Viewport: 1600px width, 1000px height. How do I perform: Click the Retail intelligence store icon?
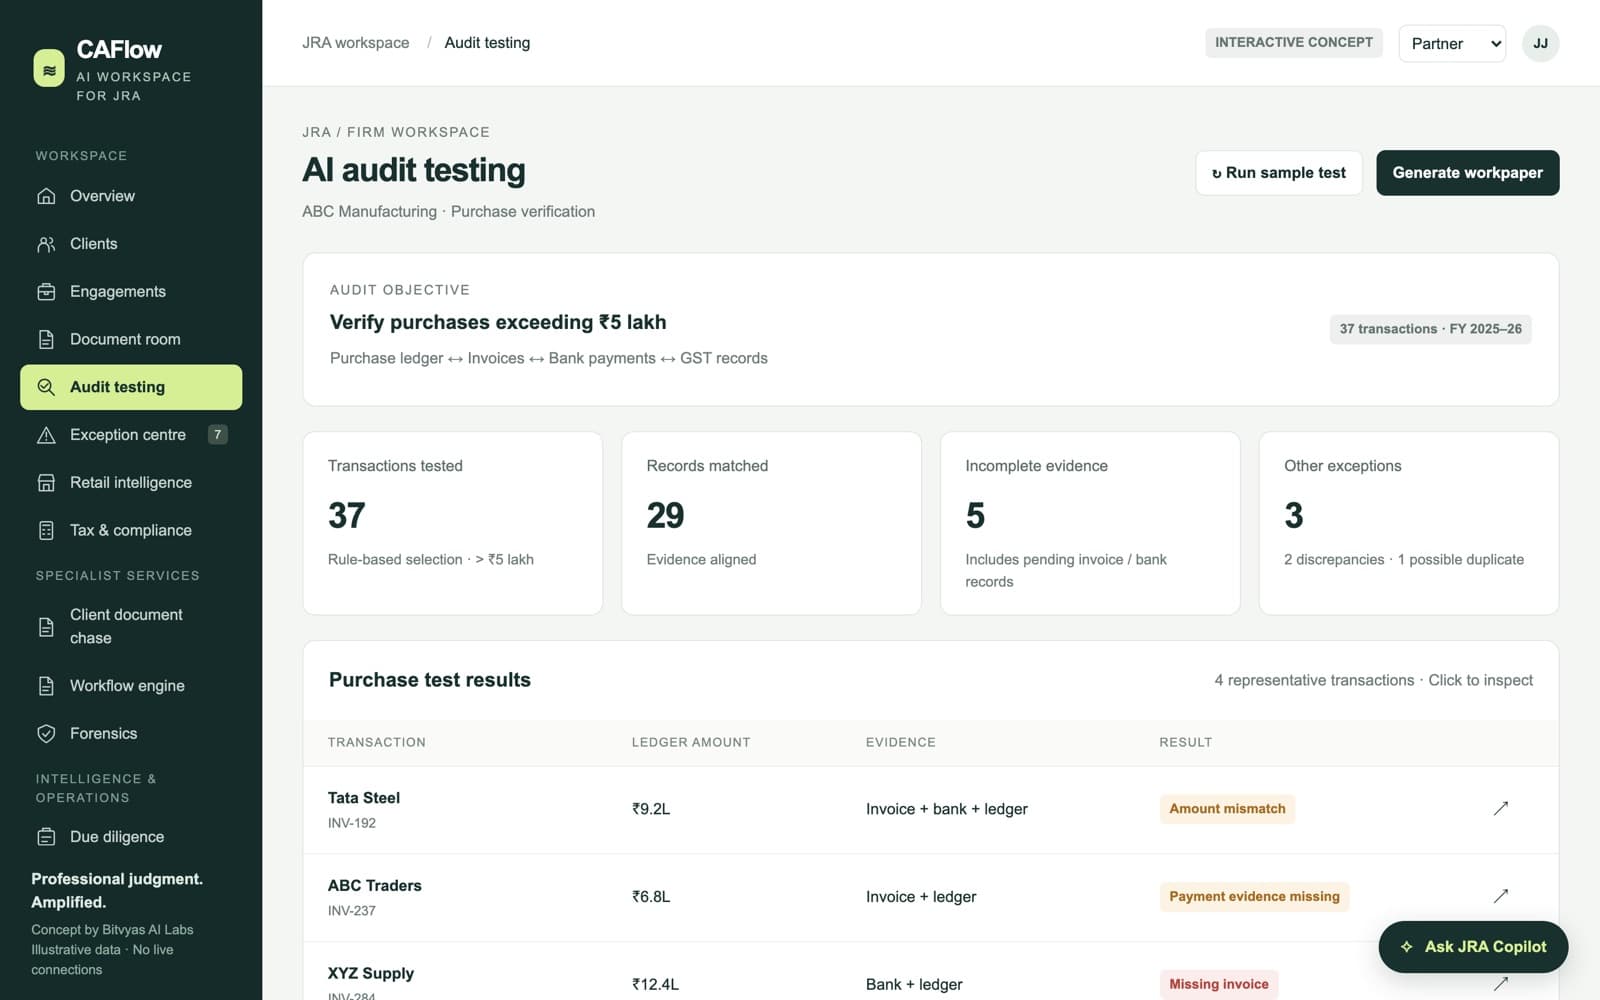coord(46,483)
